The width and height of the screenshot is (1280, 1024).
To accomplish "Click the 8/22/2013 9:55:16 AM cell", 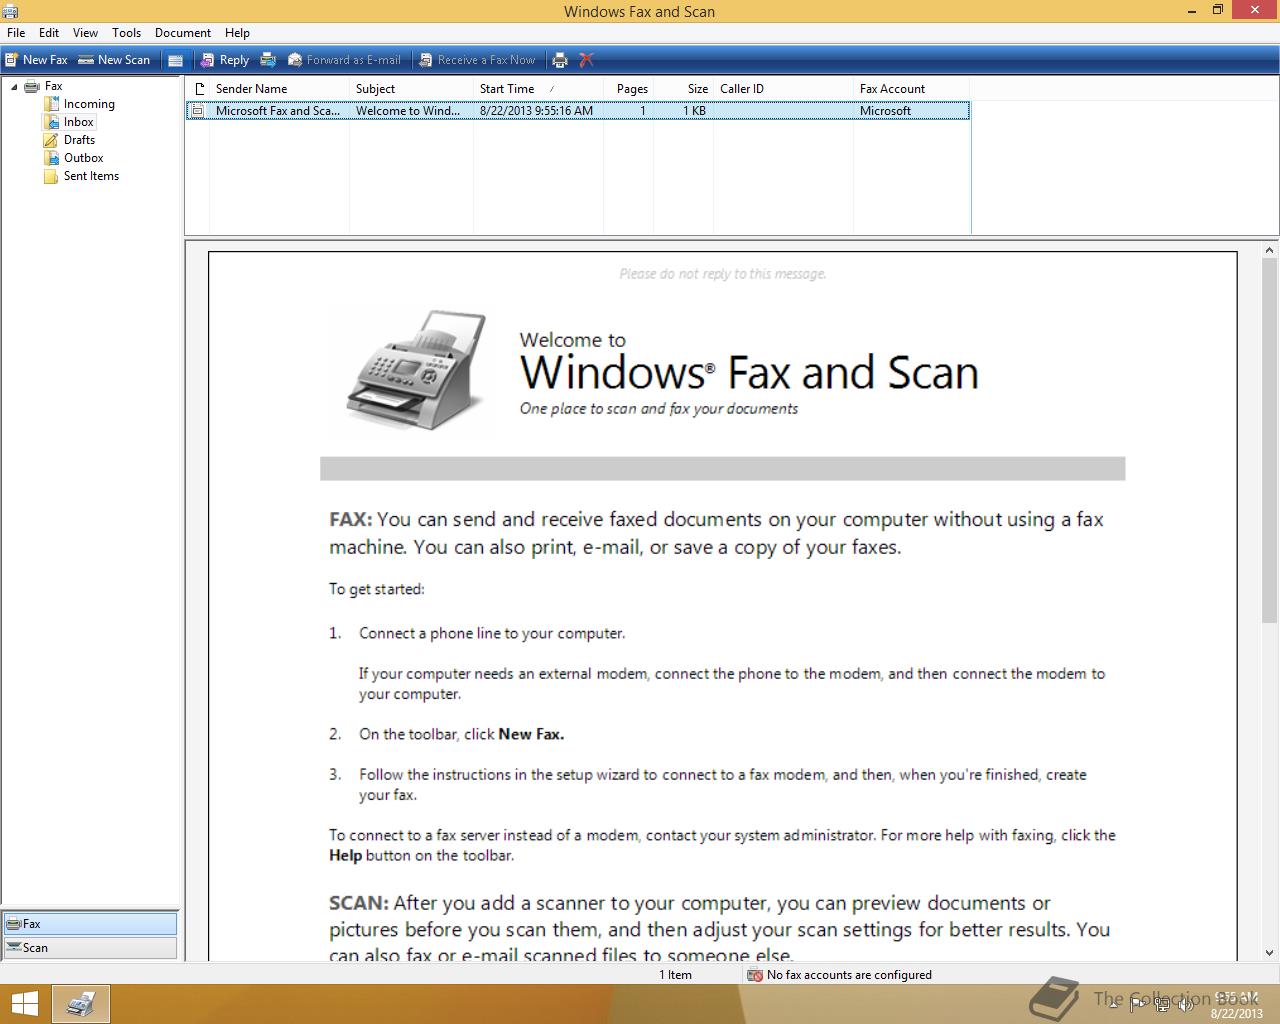I will 536,111.
